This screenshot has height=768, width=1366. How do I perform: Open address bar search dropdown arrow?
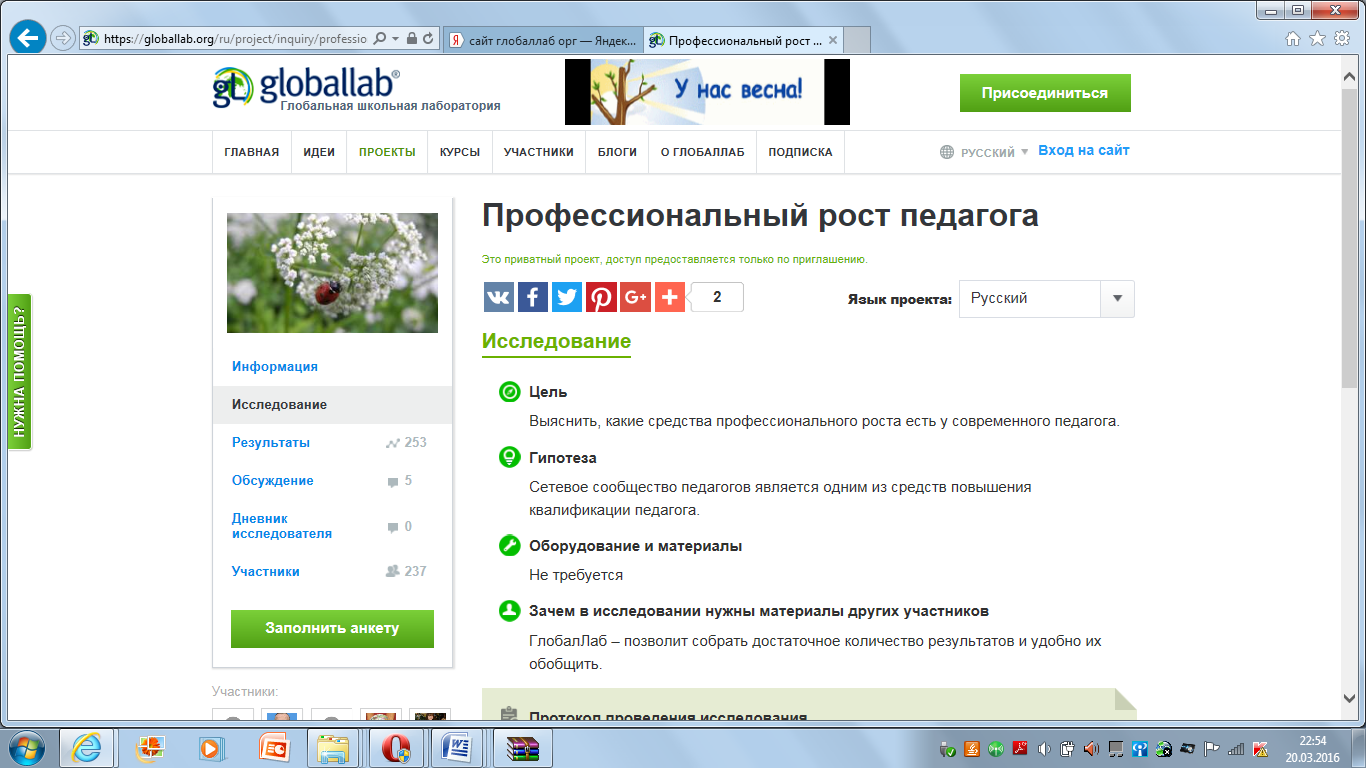[396, 39]
